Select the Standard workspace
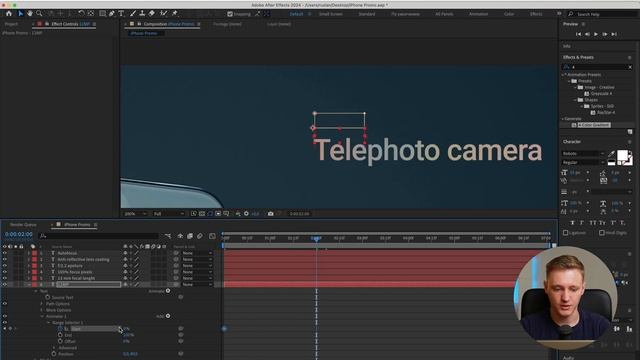Image resolution: width=640 pixels, height=360 pixels. point(367,14)
